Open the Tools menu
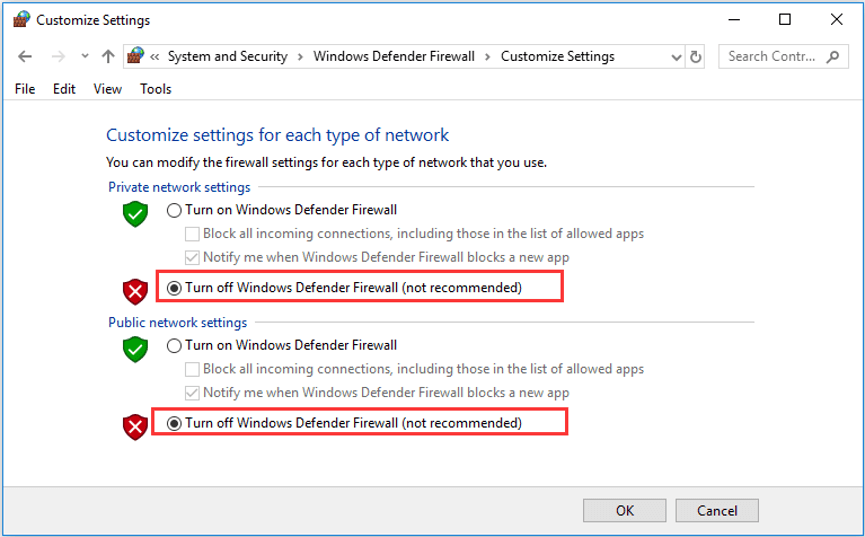This screenshot has width=865, height=537. 155,89
